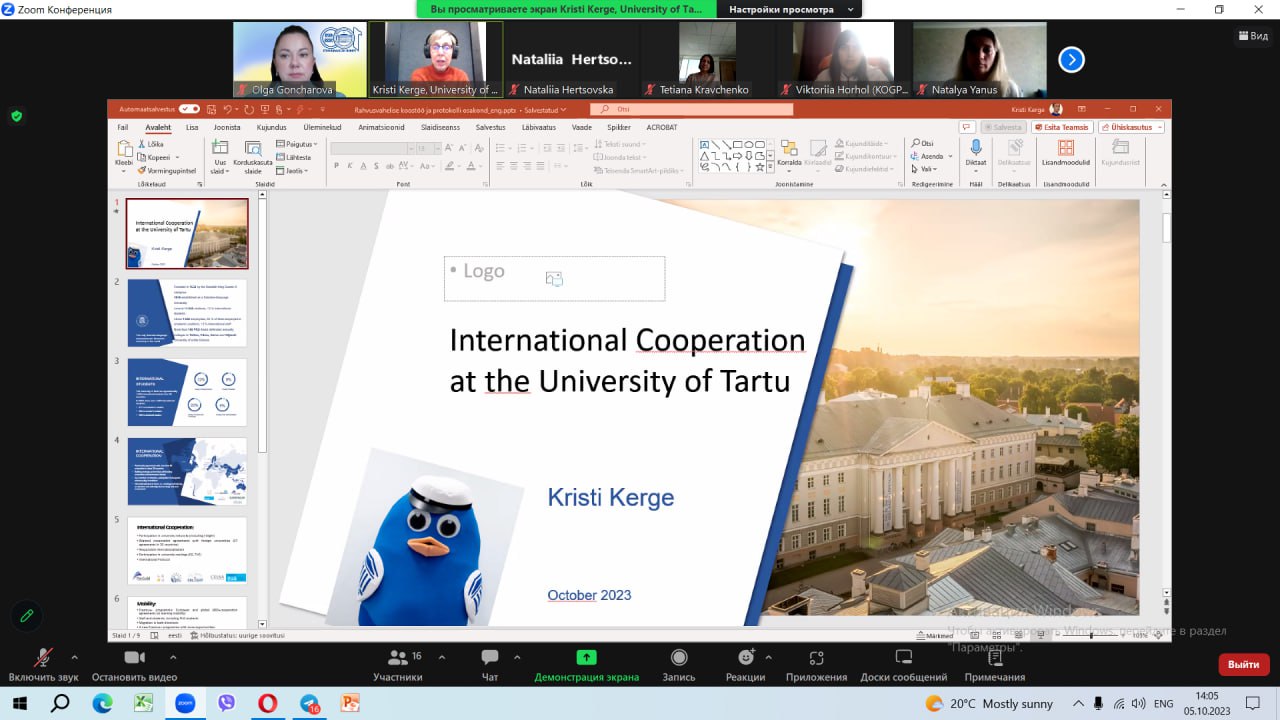Expand video options arrow beside camera

click(173, 657)
